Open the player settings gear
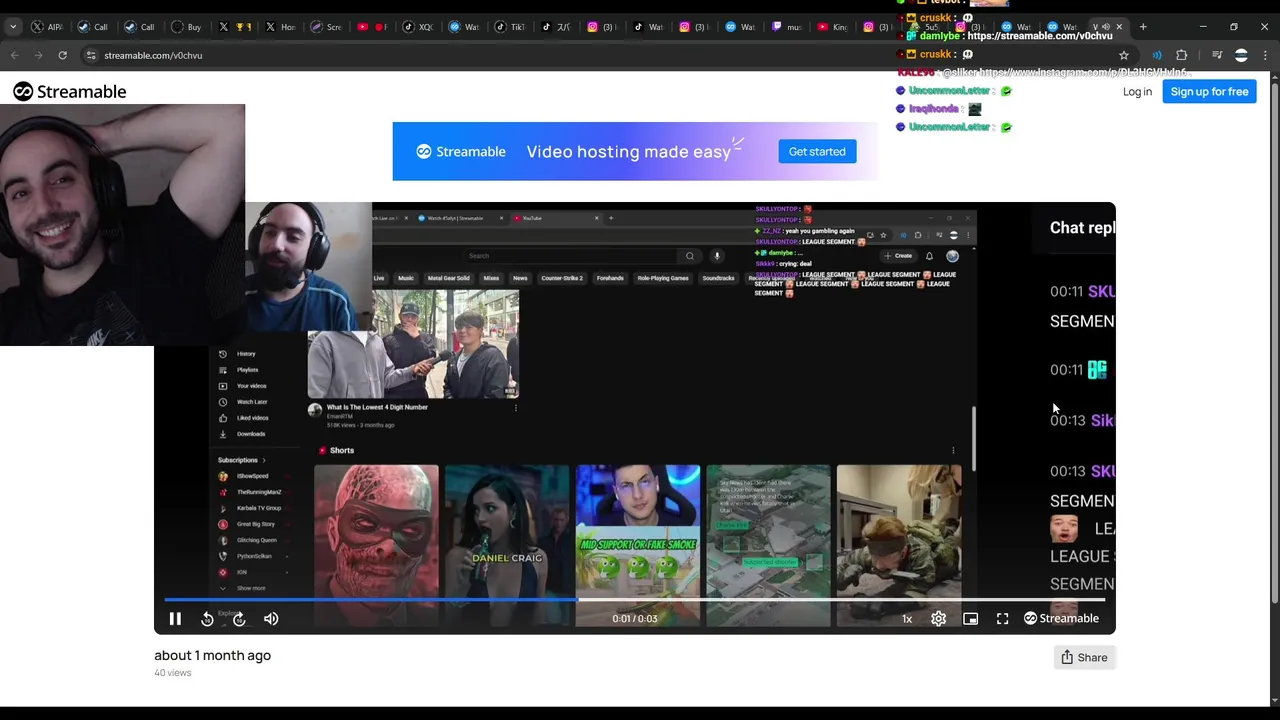The width and height of the screenshot is (1280, 720). (938, 619)
